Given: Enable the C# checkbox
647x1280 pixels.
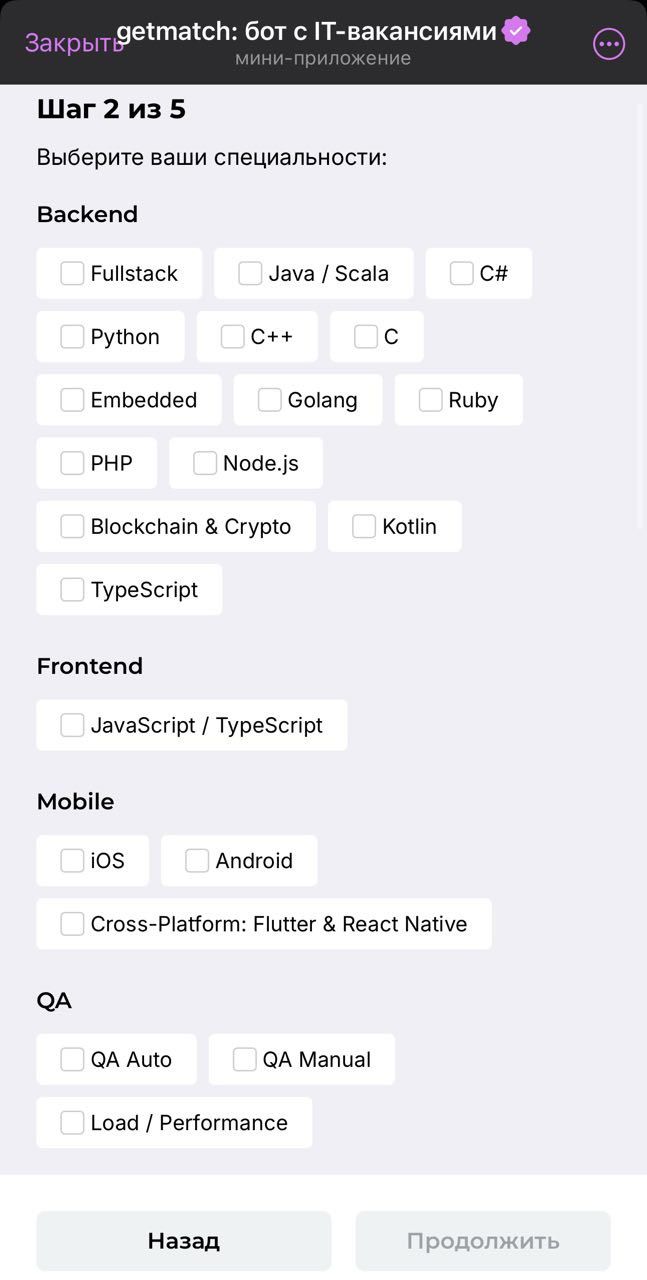Looking at the screenshot, I should [x=460, y=272].
